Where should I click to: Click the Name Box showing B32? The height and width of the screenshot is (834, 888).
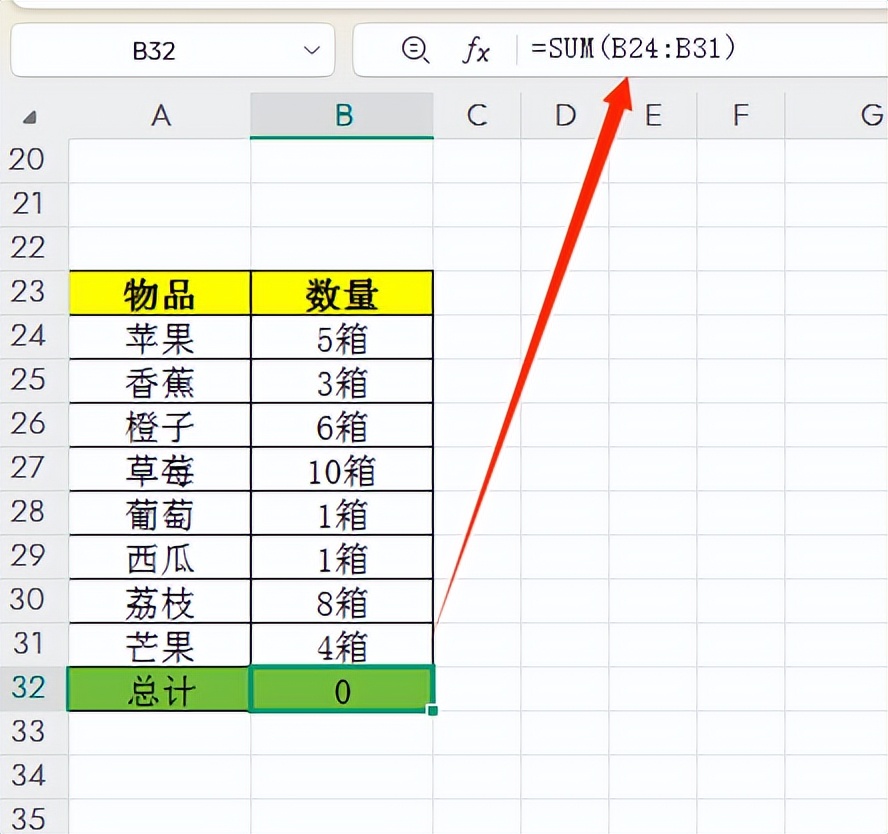172,50
